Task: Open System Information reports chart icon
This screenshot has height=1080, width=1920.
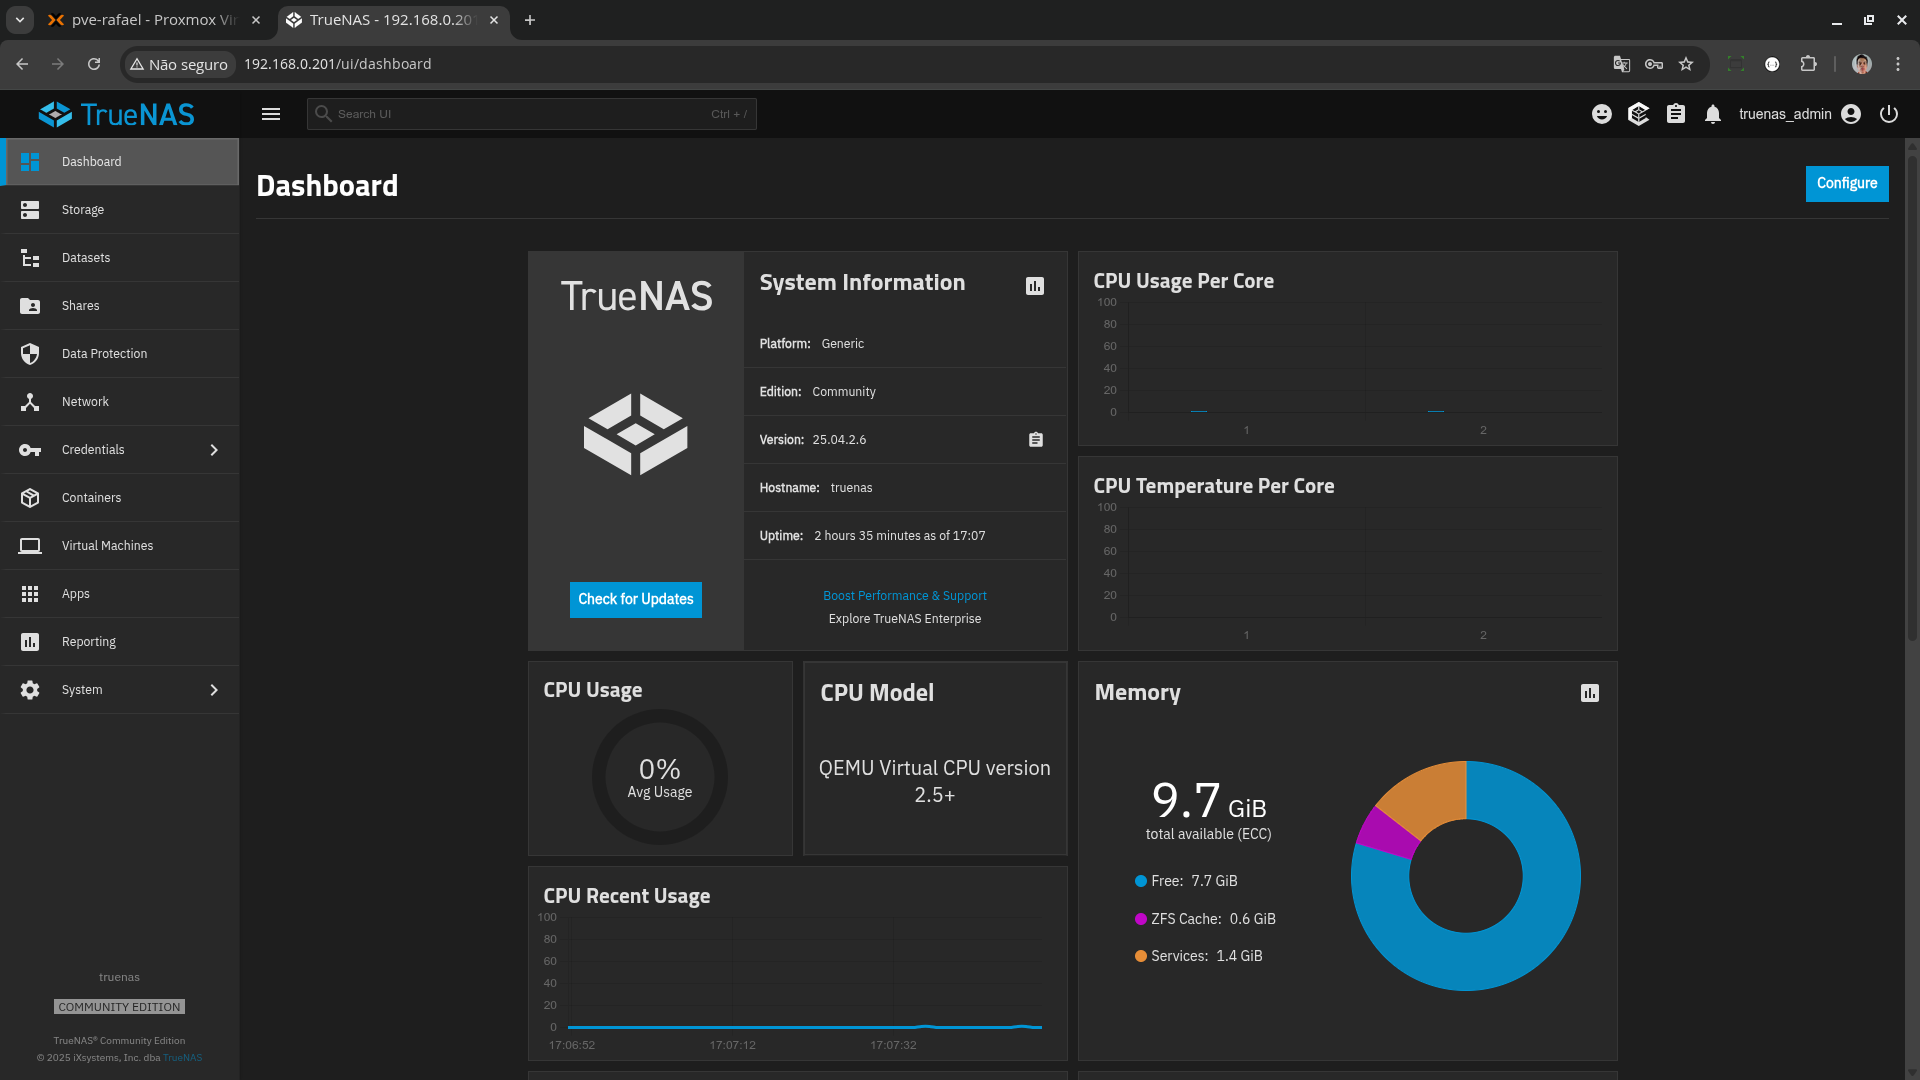Action: (x=1035, y=286)
